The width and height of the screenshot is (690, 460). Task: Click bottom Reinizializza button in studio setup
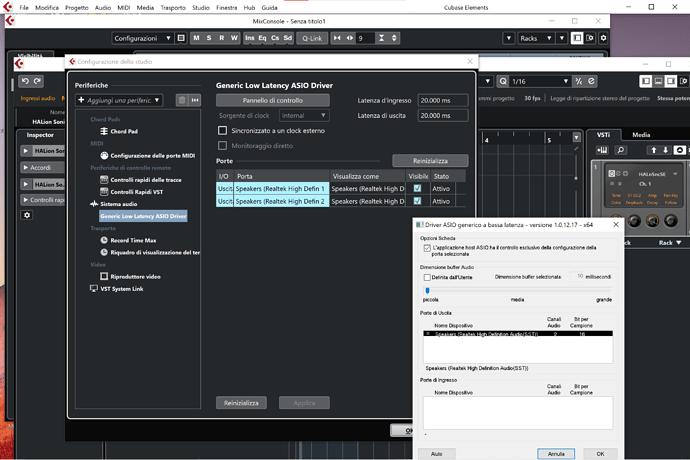tap(241, 403)
